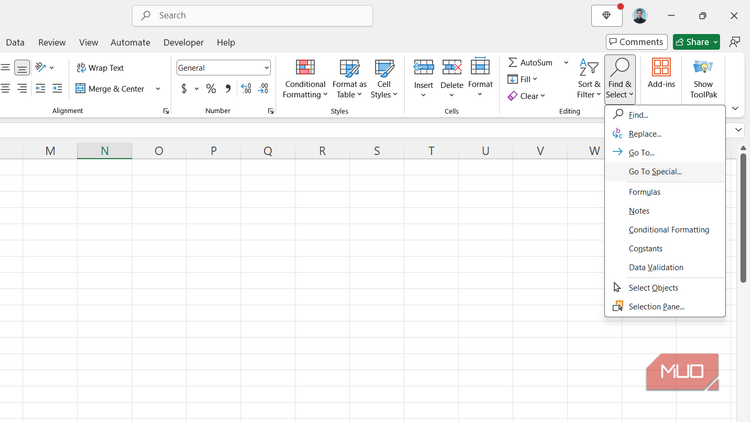Viewport: 750px width, 422px height.
Task: Click Show ToolPak button
Action: point(703,79)
